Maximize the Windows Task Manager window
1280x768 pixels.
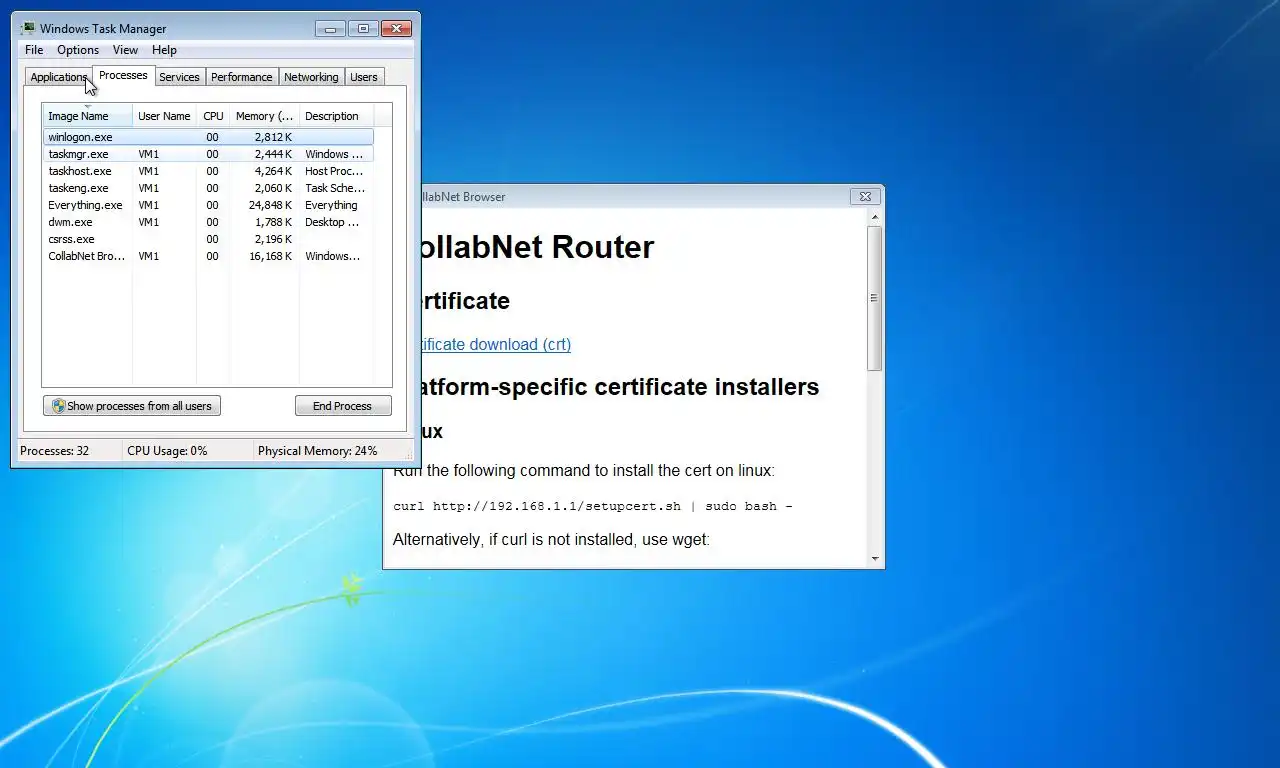(363, 29)
